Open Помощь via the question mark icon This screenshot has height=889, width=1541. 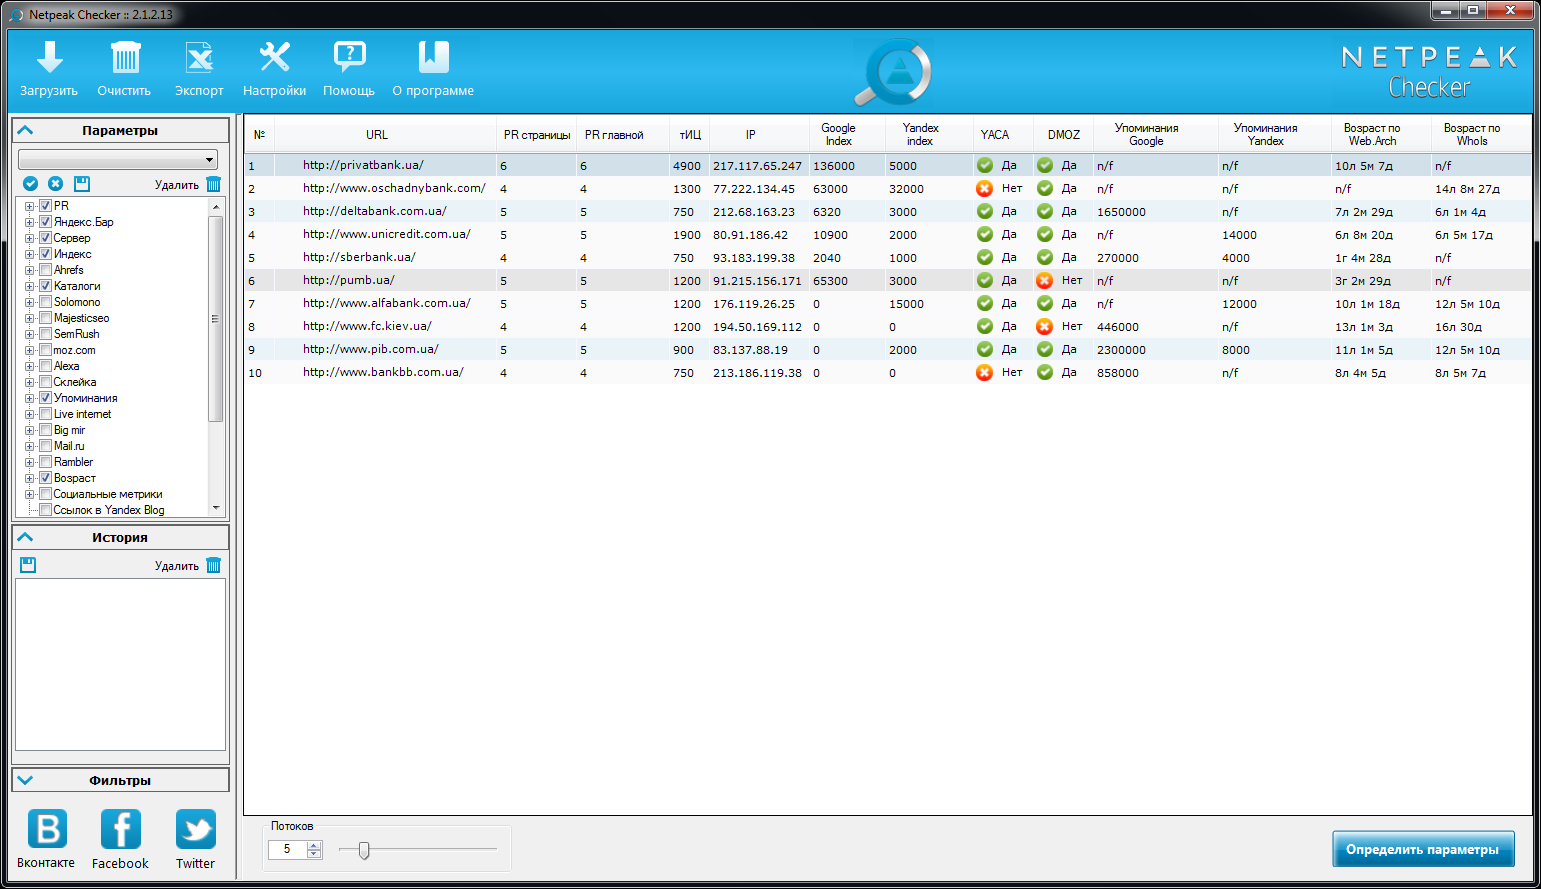click(348, 57)
